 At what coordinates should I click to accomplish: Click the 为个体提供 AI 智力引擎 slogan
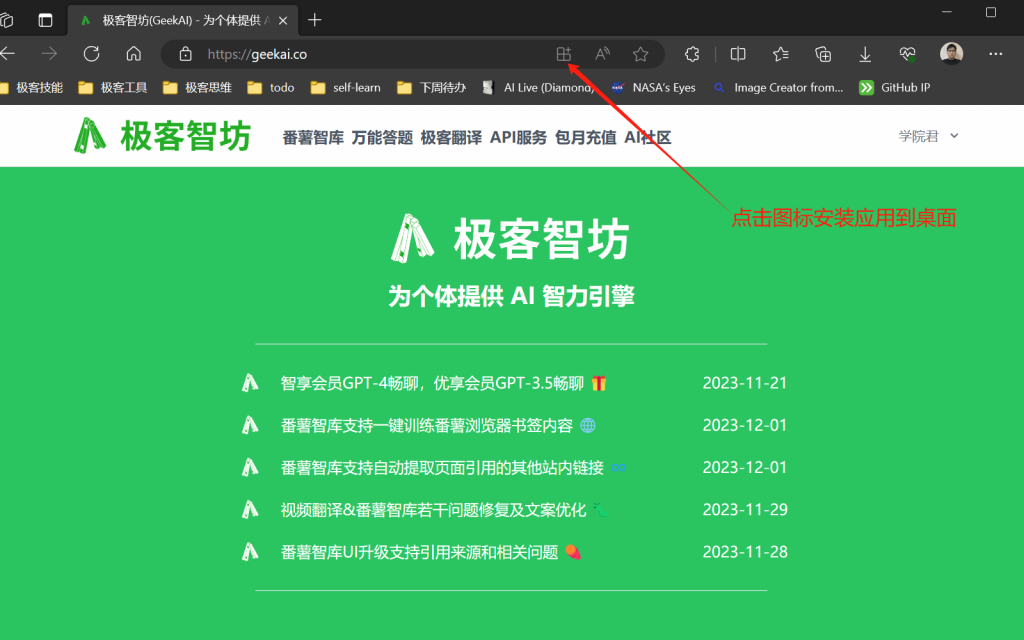click(511, 296)
